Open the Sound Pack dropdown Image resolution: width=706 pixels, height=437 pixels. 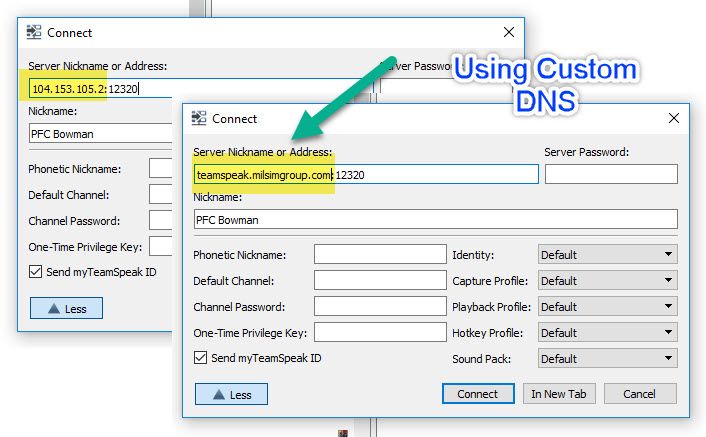(607, 359)
